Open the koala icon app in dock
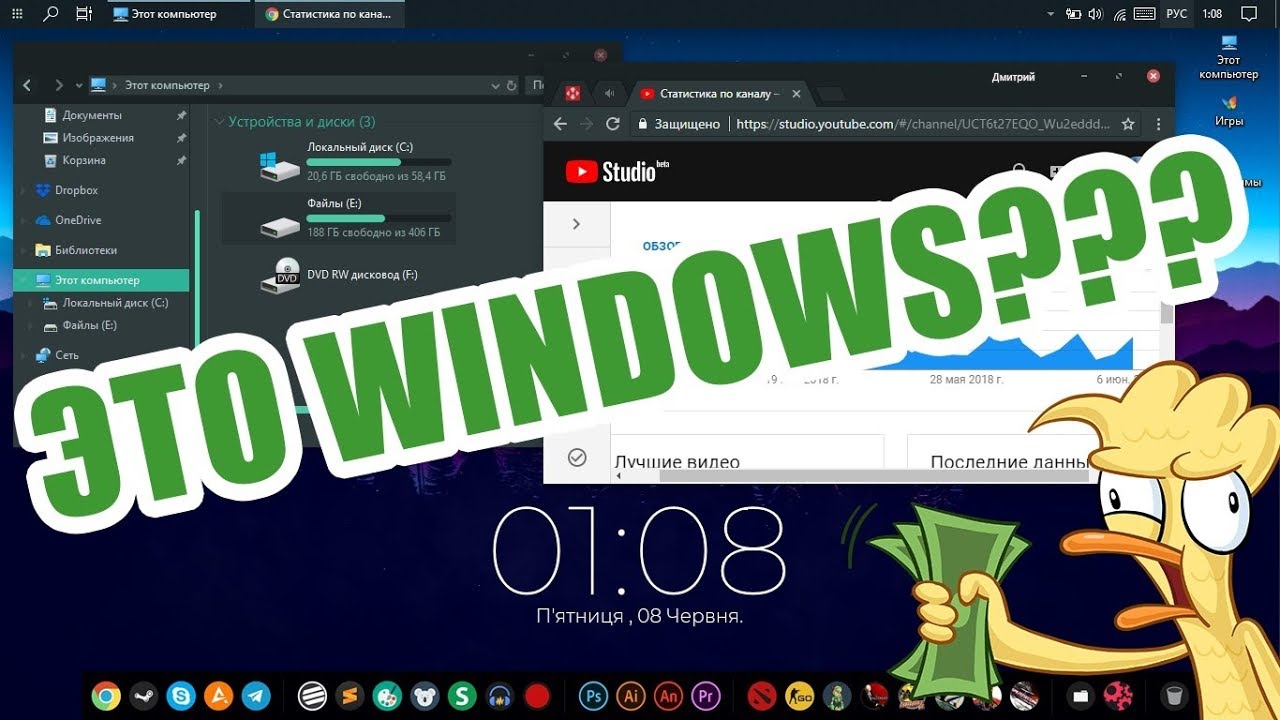1280x720 pixels. (x=425, y=695)
